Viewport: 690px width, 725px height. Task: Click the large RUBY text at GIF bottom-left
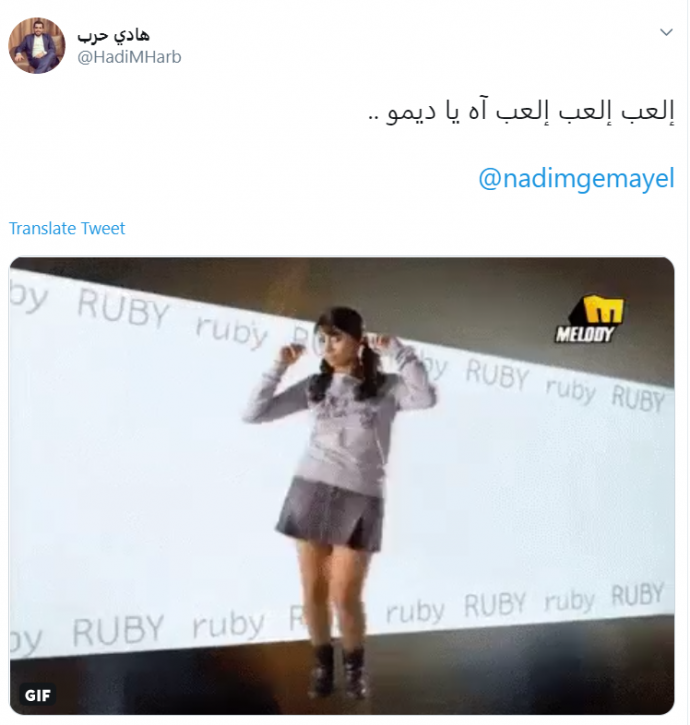(x=118, y=630)
